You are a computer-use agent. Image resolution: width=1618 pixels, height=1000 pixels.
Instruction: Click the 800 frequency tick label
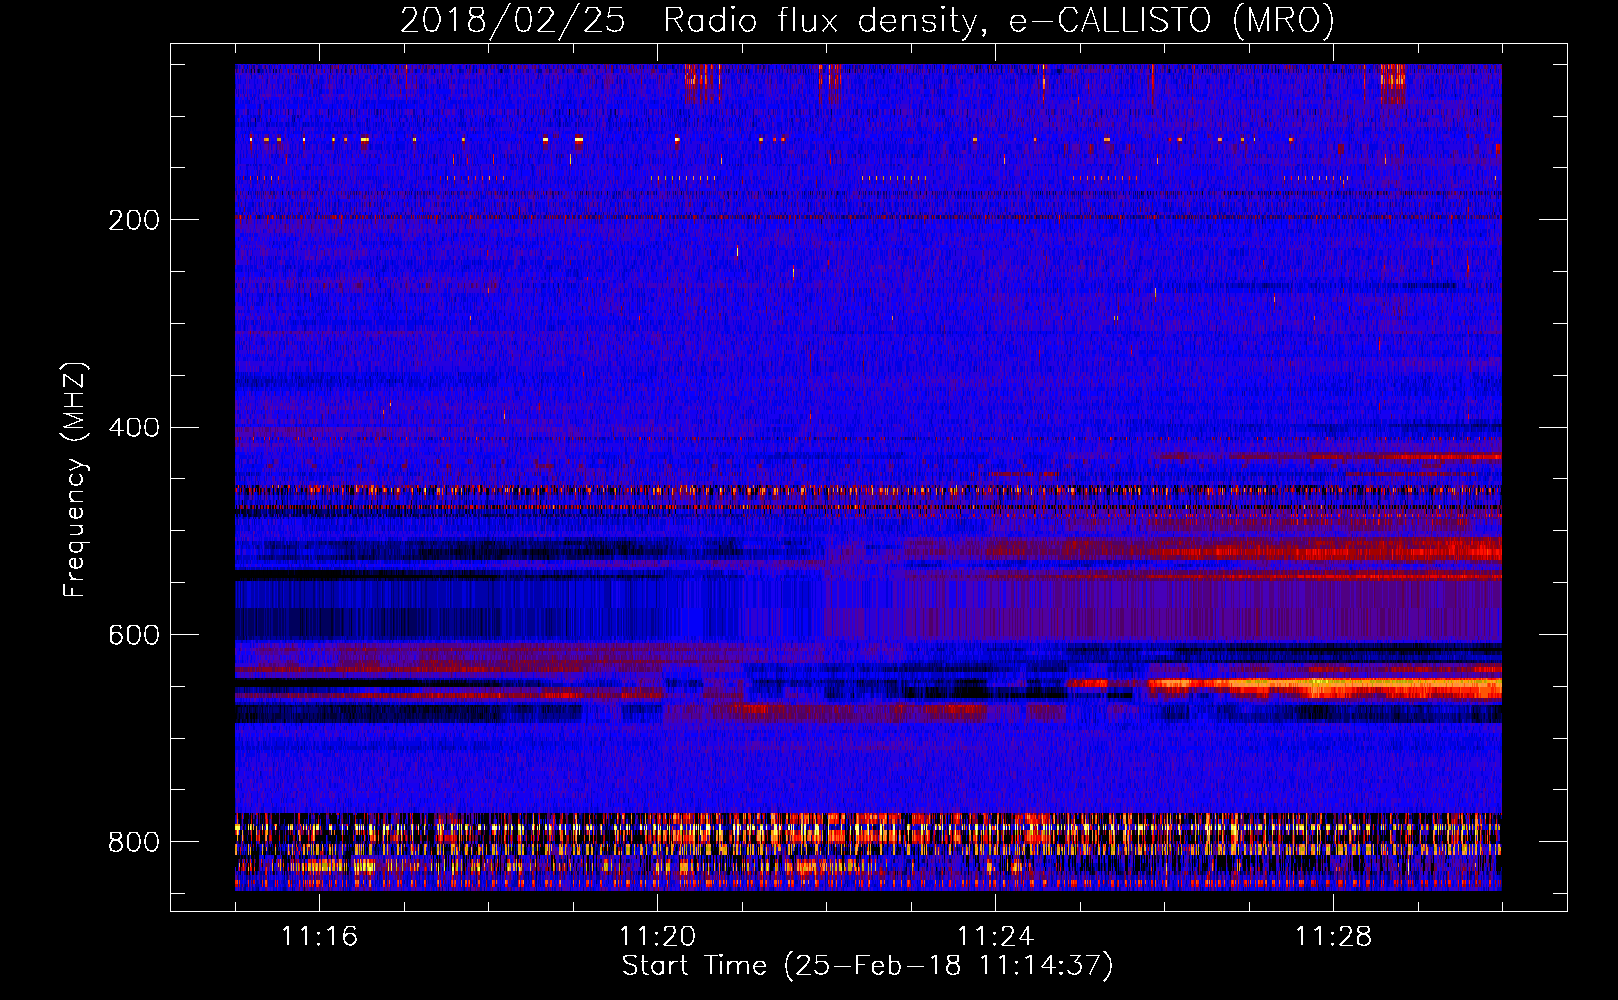134,843
